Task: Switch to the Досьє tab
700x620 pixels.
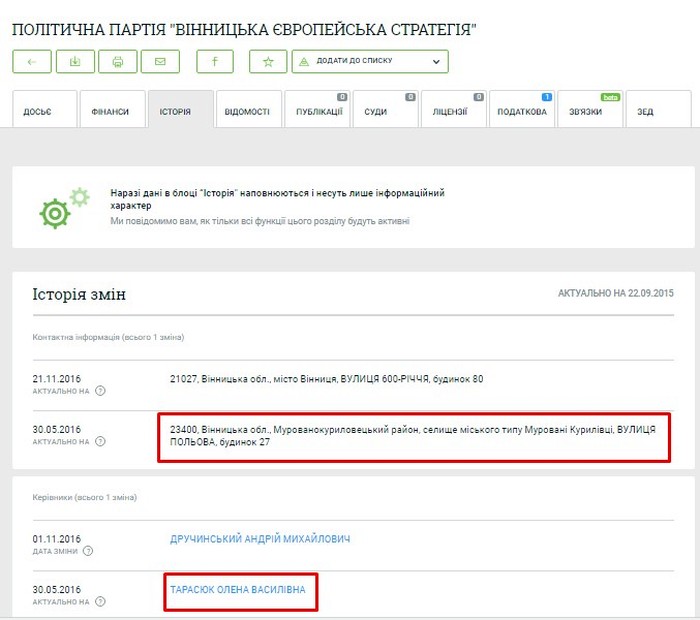Action: coord(45,109)
